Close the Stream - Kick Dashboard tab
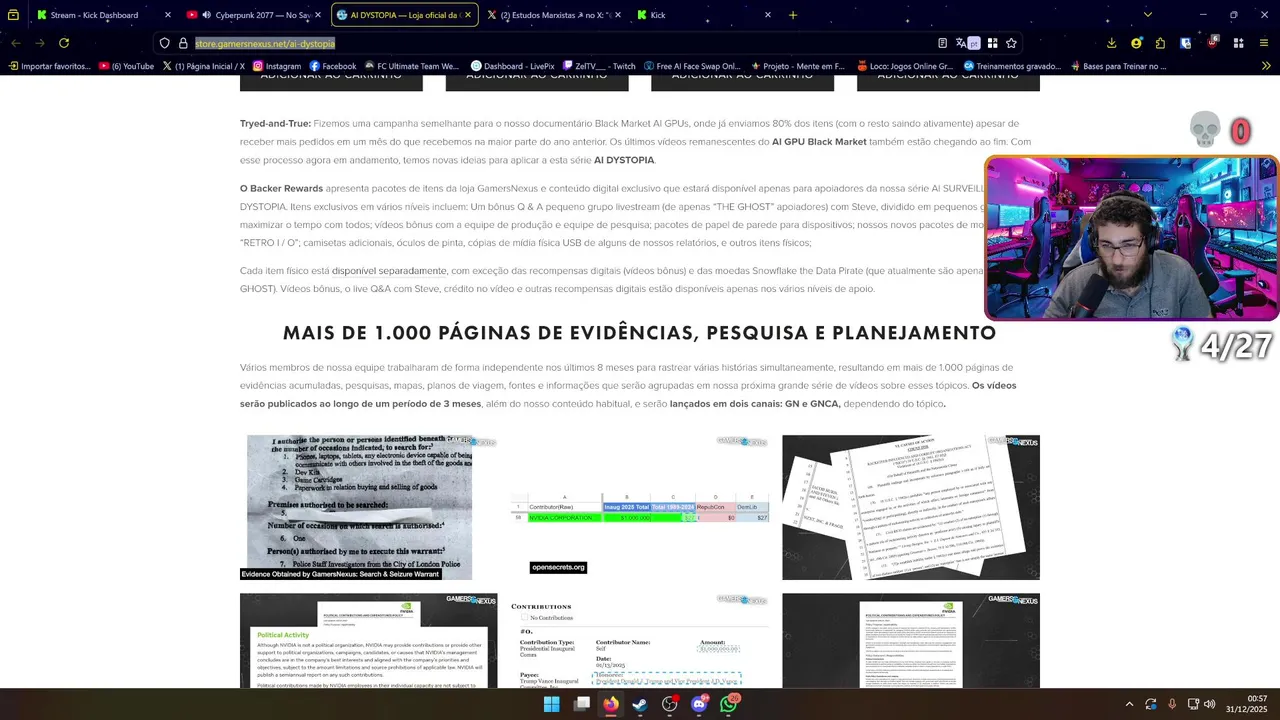This screenshot has width=1280, height=720. pyautogui.click(x=167, y=15)
